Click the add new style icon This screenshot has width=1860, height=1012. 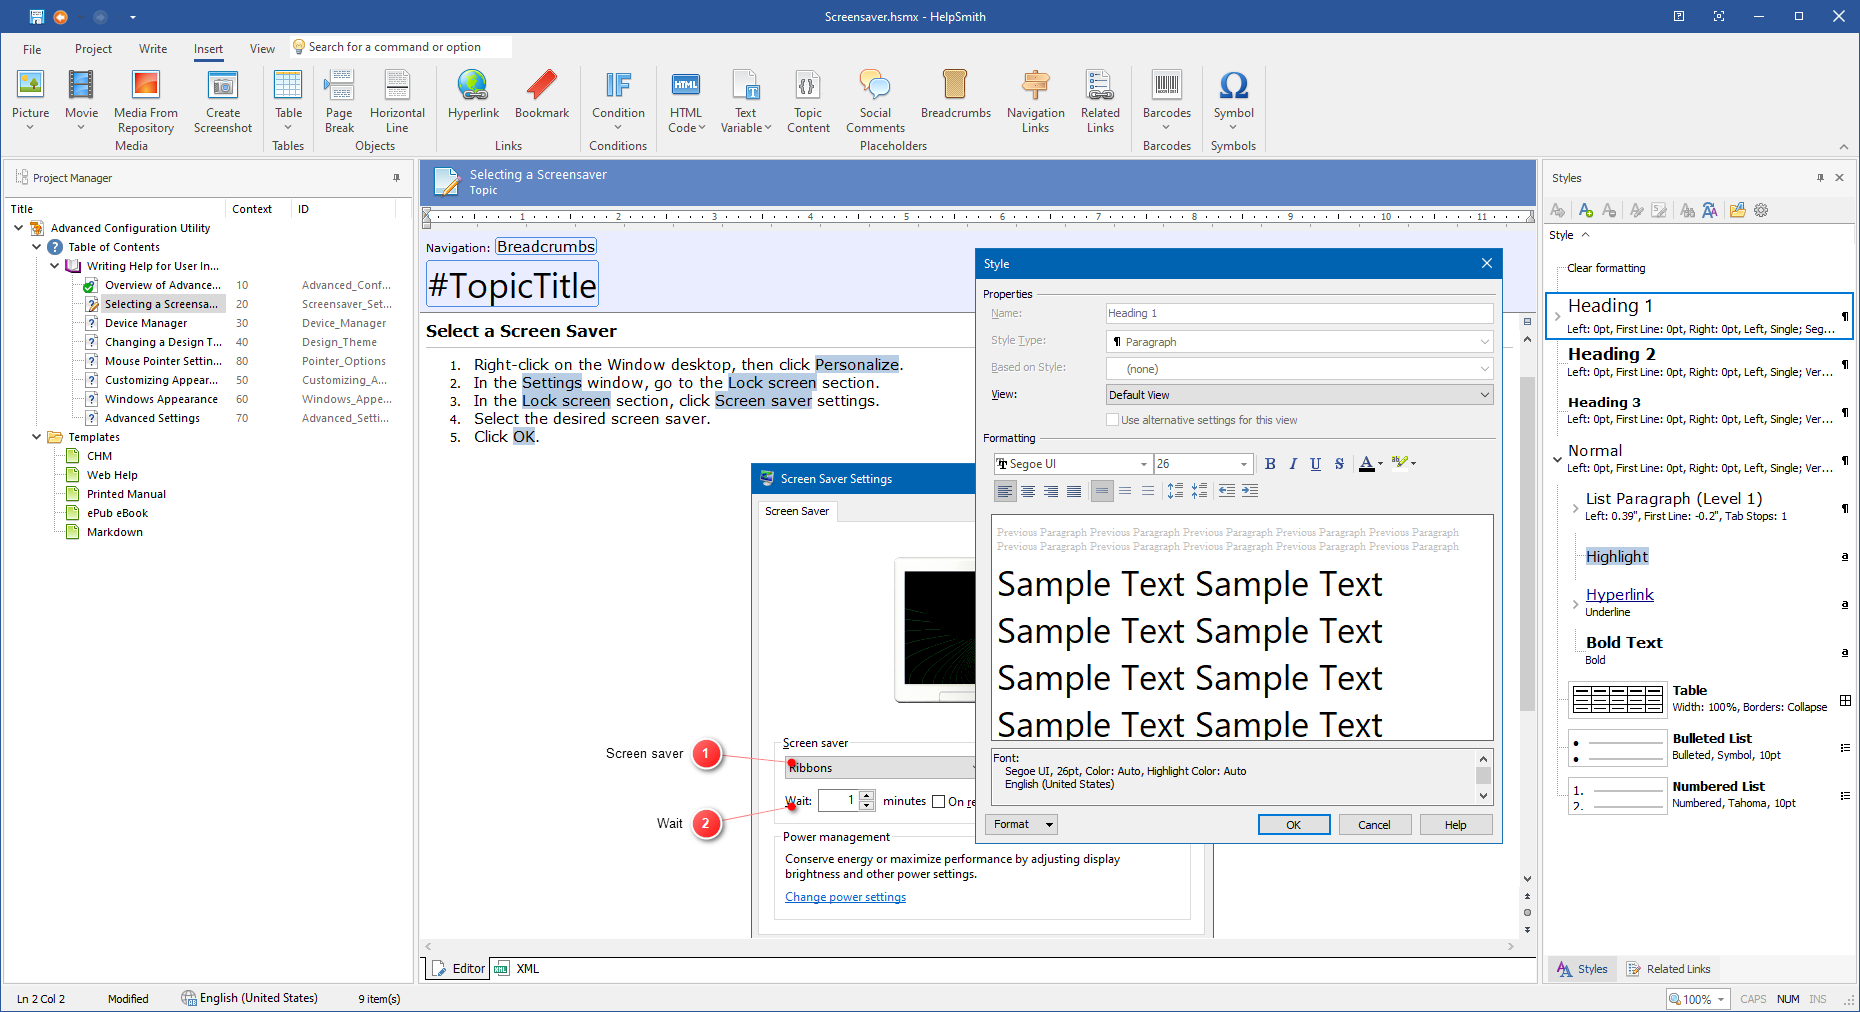tap(1585, 210)
